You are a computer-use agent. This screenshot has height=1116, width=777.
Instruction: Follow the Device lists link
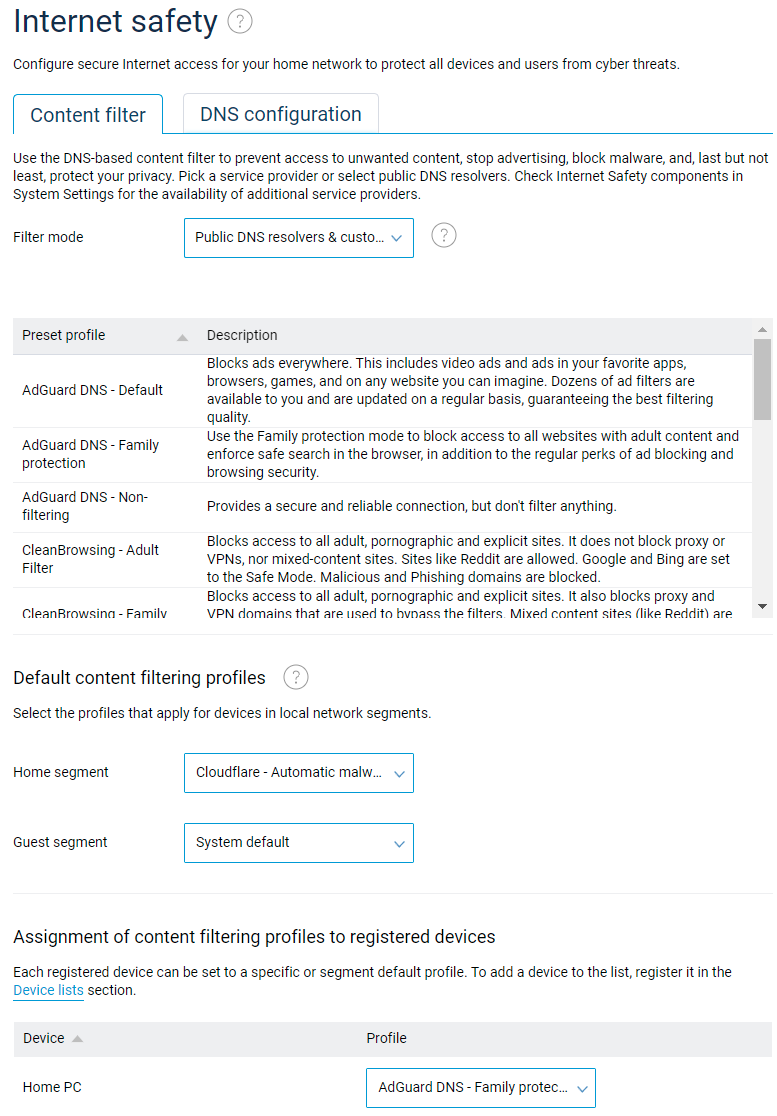(48, 991)
